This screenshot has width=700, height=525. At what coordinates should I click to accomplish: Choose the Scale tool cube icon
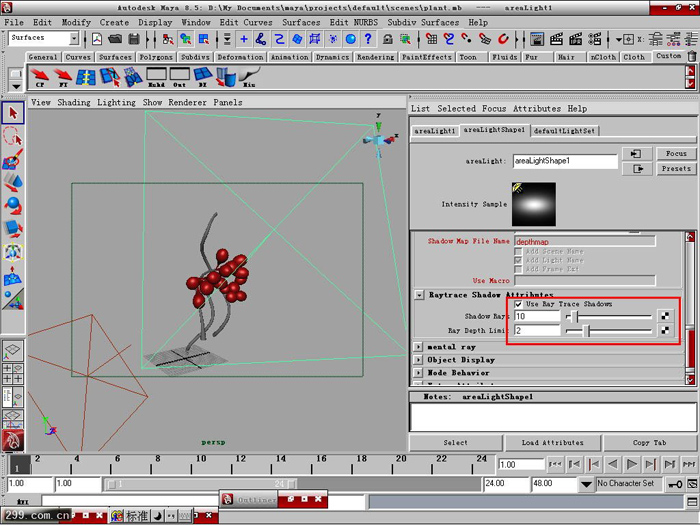point(13,229)
